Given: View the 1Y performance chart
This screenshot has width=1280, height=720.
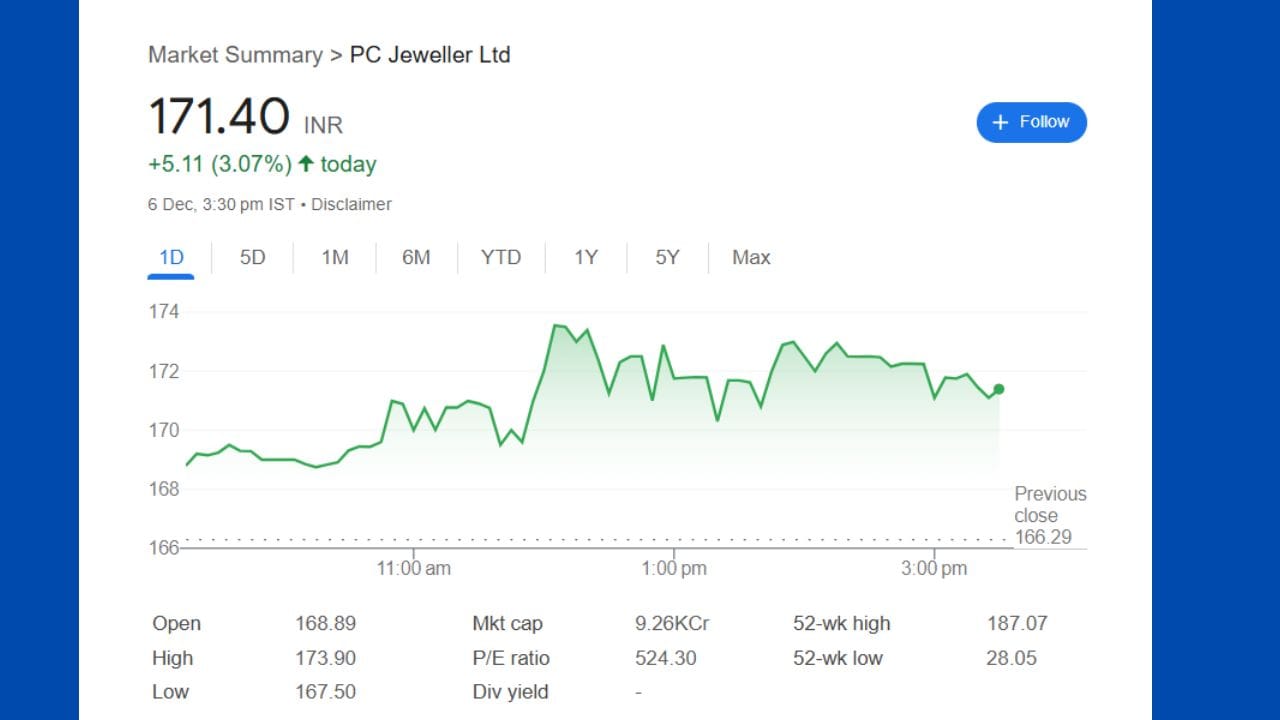Looking at the screenshot, I should [x=585, y=257].
